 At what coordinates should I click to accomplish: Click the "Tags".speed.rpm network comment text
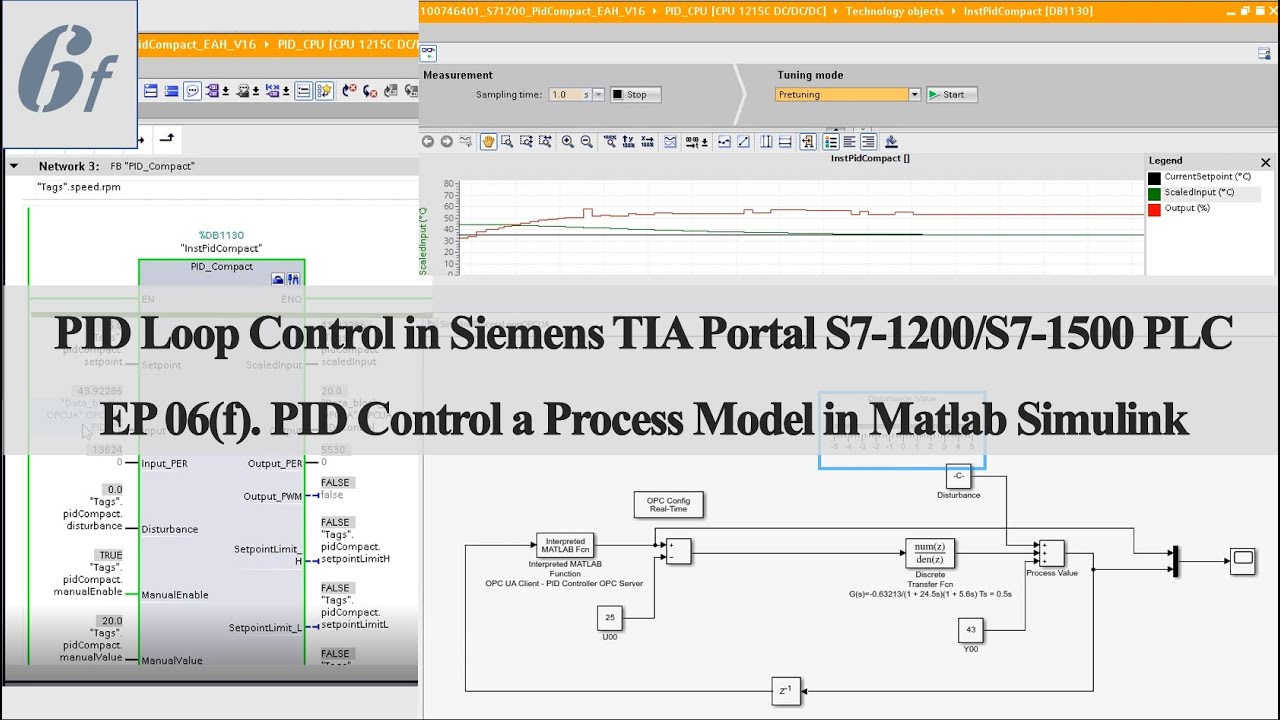pyautogui.click(x=79, y=187)
